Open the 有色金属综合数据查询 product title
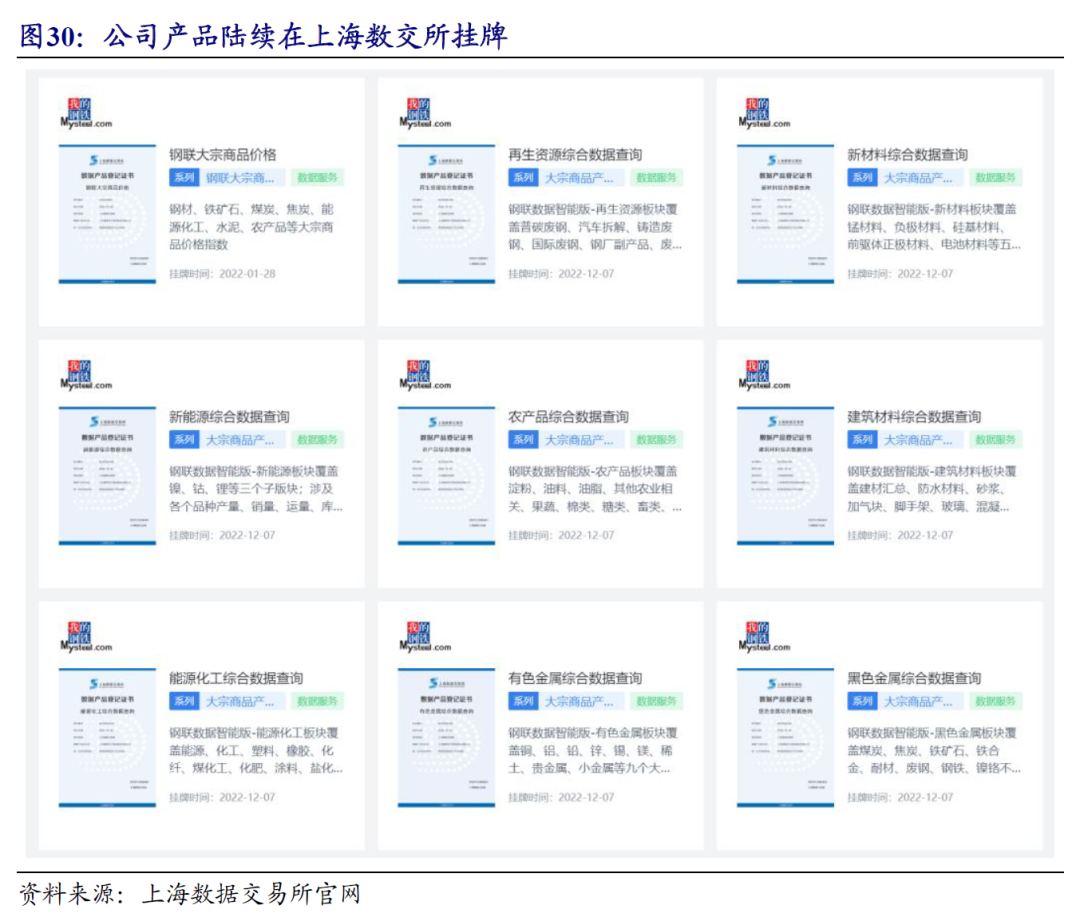 click(x=575, y=678)
